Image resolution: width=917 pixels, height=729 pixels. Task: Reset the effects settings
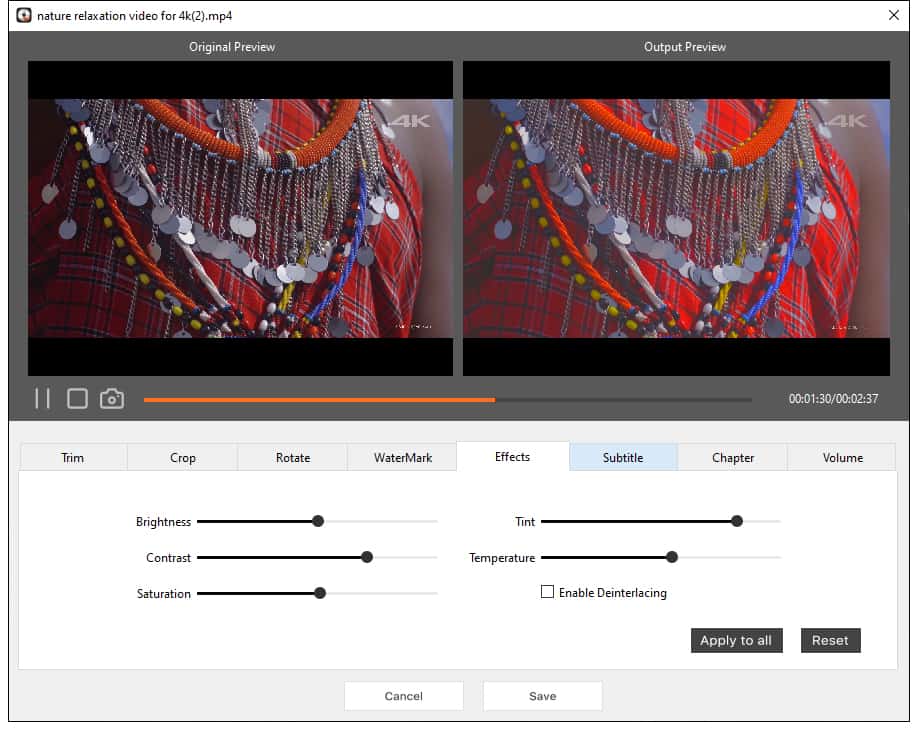830,640
